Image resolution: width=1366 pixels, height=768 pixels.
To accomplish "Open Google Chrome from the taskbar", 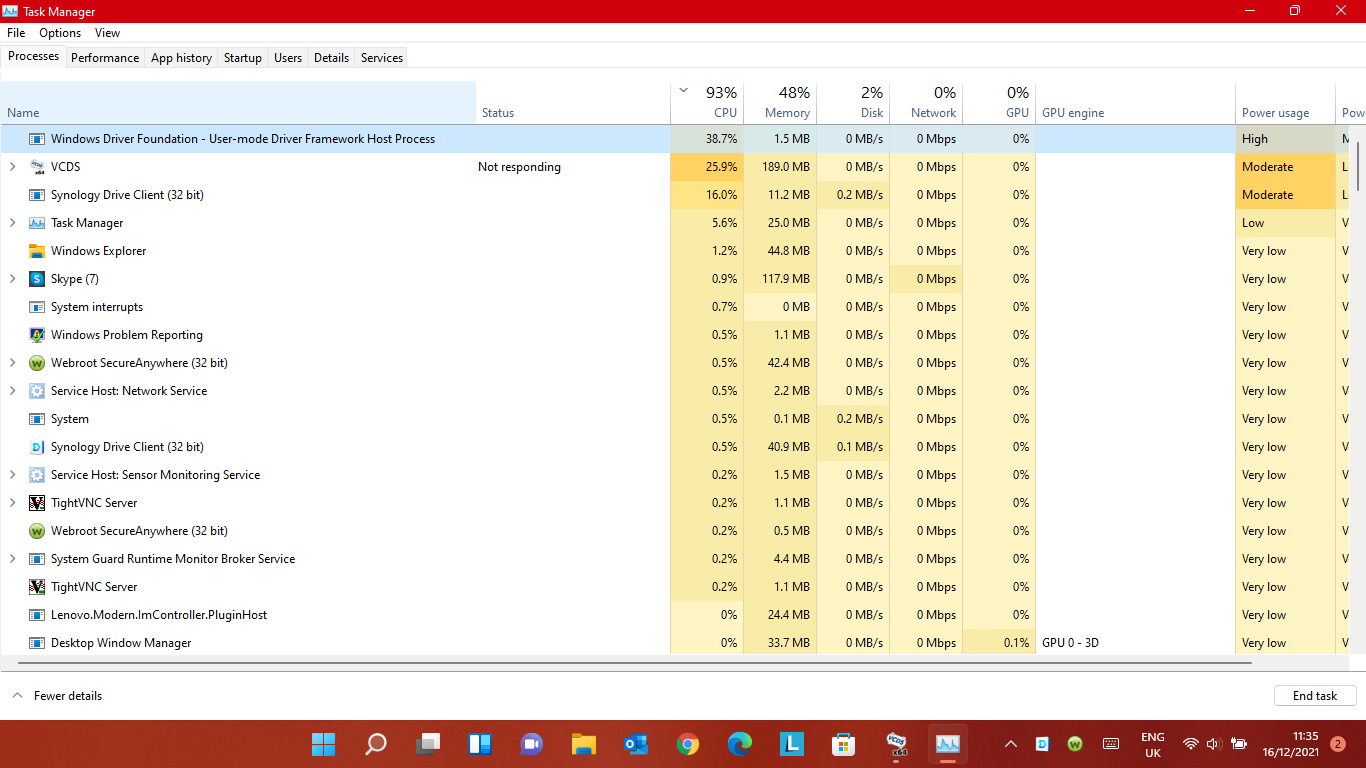I will [687, 744].
